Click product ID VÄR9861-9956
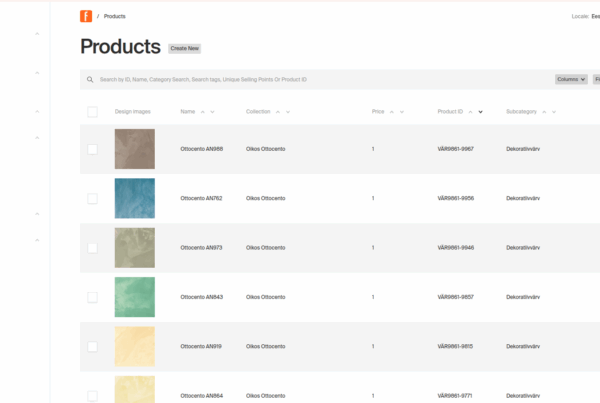Image resolution: width=600 pixels, height=403 pixels. click(456, 198)
